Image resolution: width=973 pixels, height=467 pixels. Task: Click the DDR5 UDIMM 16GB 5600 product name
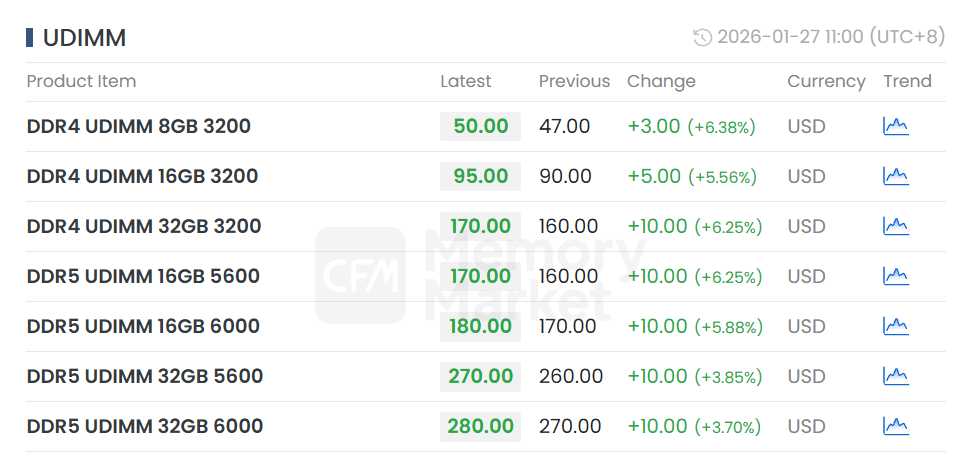143,276
